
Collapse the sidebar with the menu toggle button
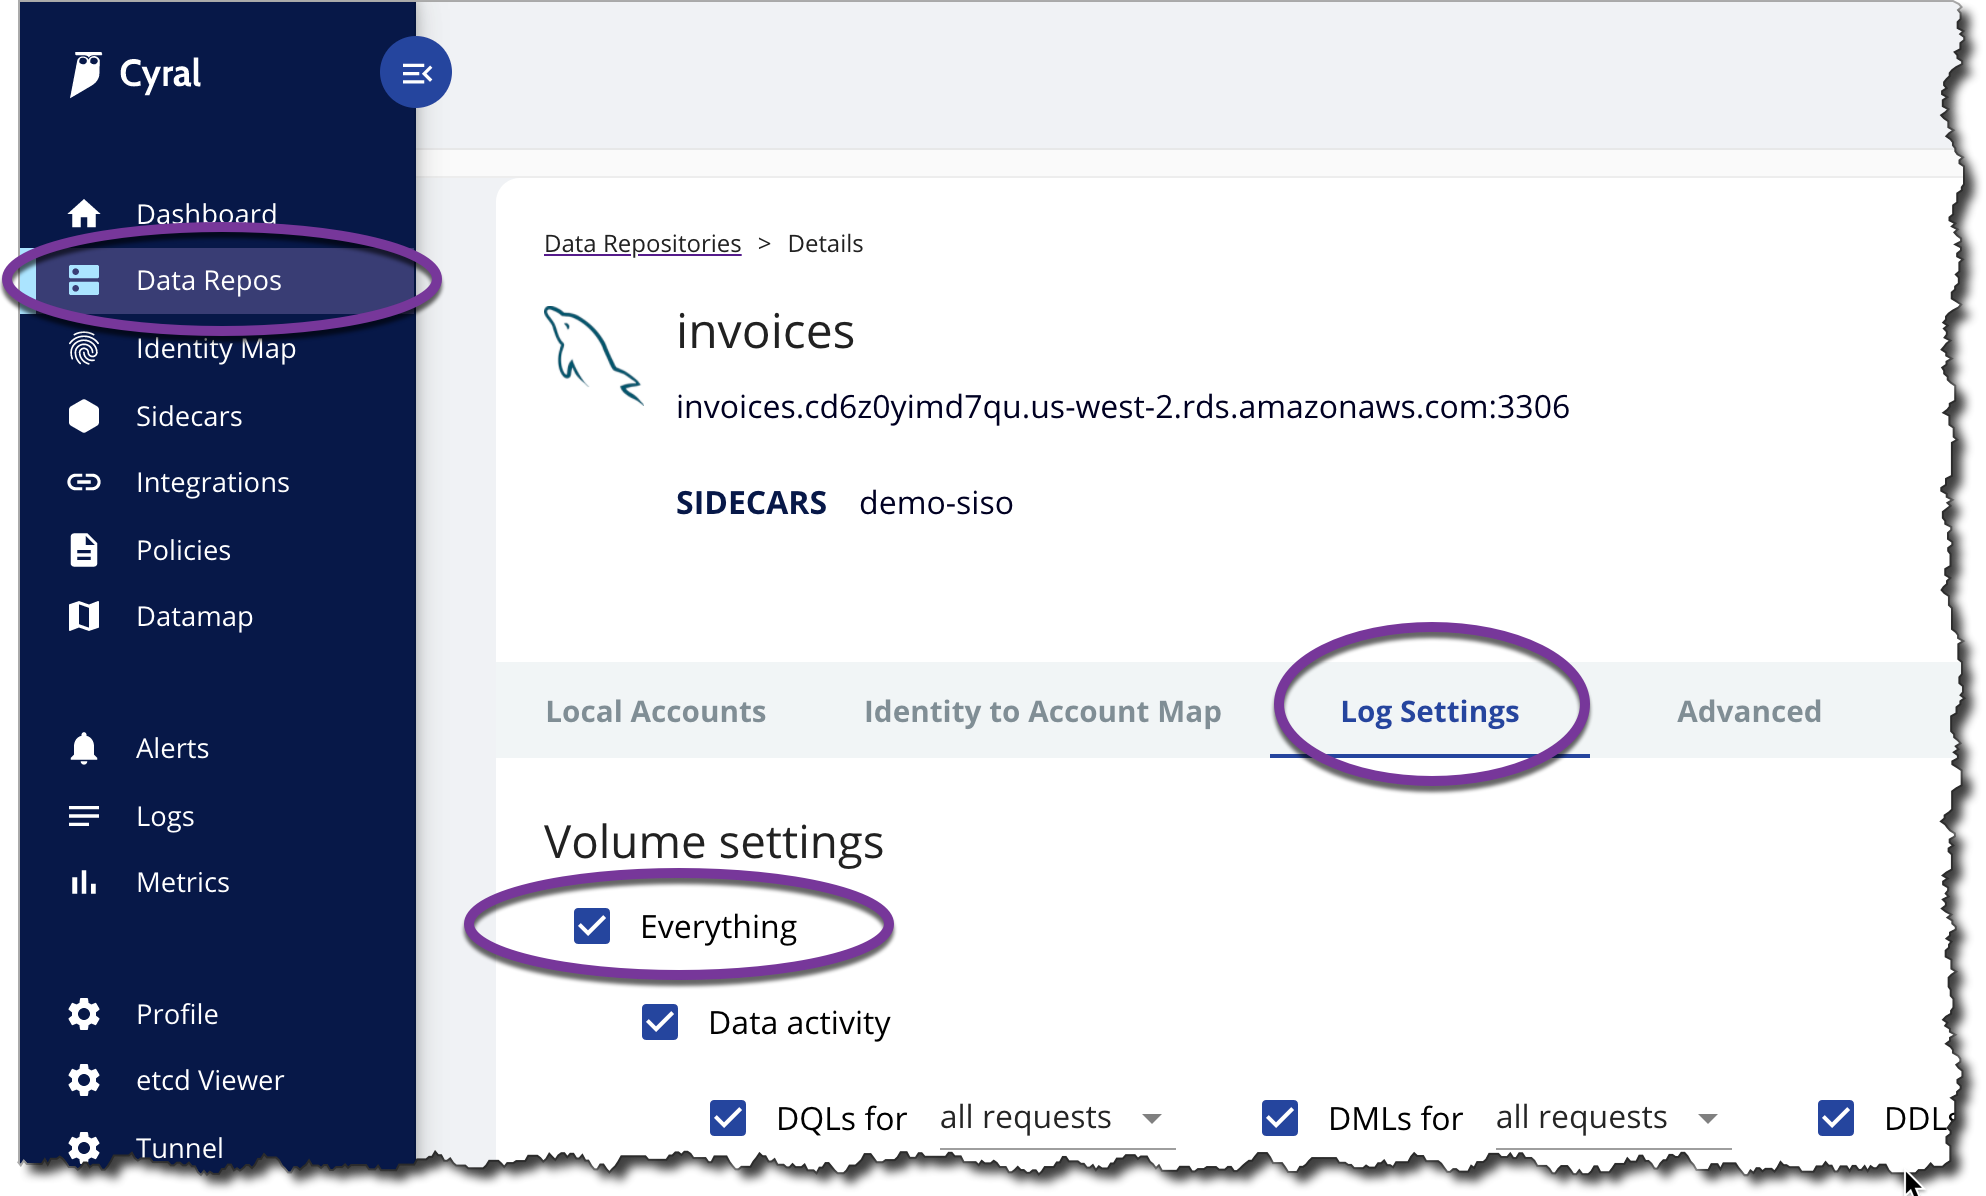coord(416,73)
